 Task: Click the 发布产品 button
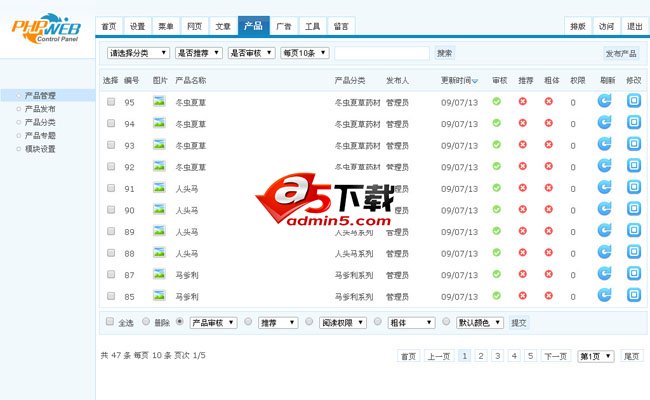[621, 53]
